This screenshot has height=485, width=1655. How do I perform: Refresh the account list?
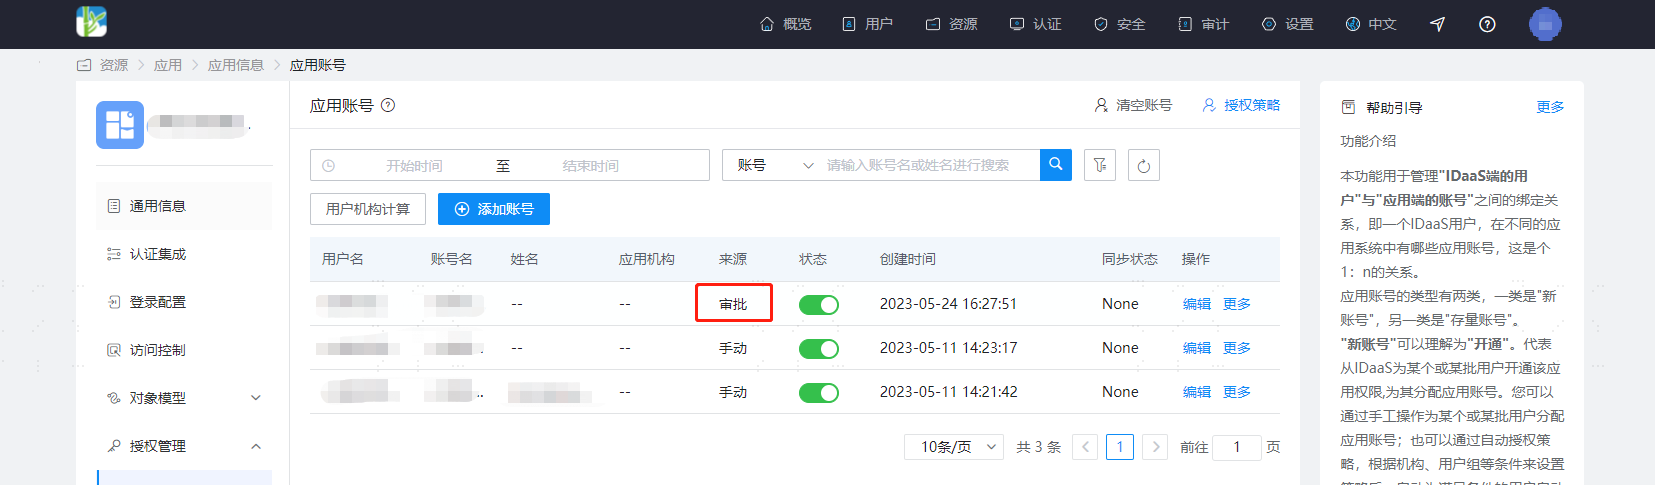(1144, 165)
